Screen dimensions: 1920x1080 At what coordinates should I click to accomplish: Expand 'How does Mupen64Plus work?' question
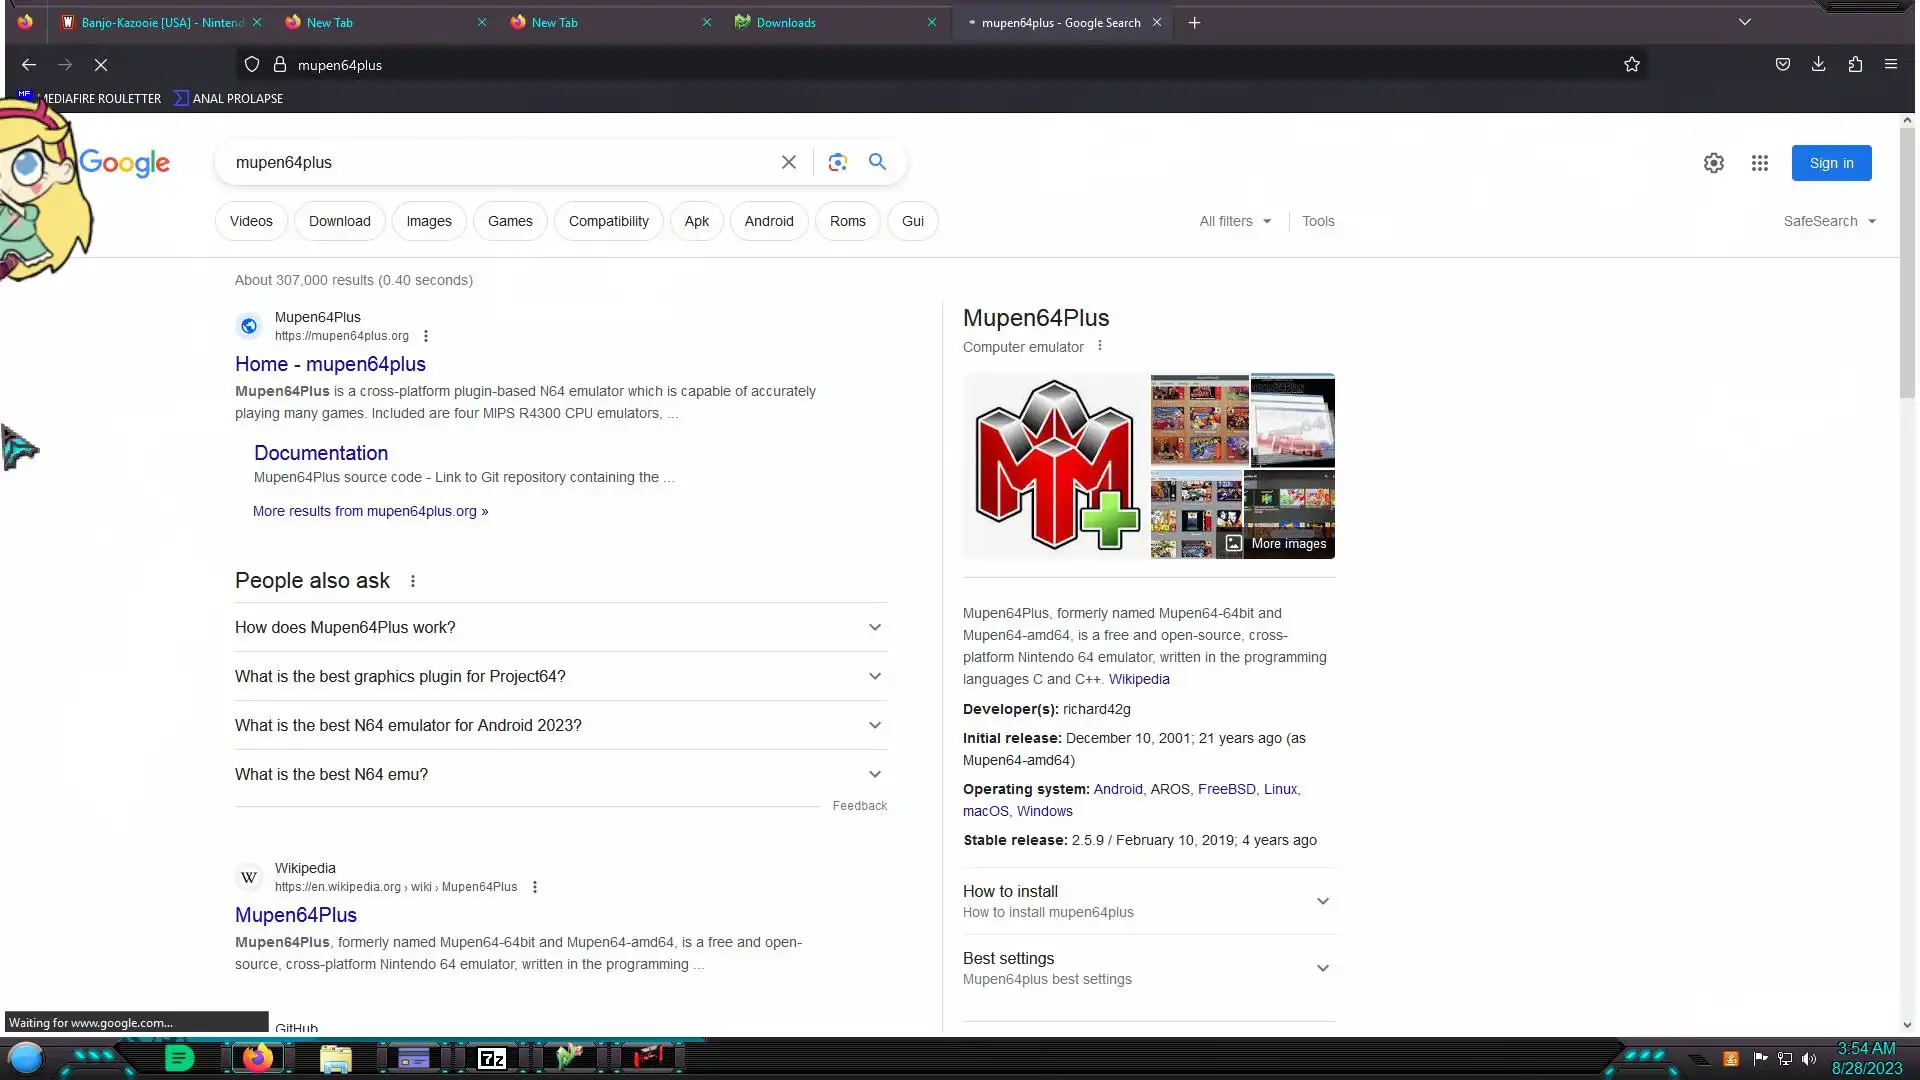pos(560,627)
